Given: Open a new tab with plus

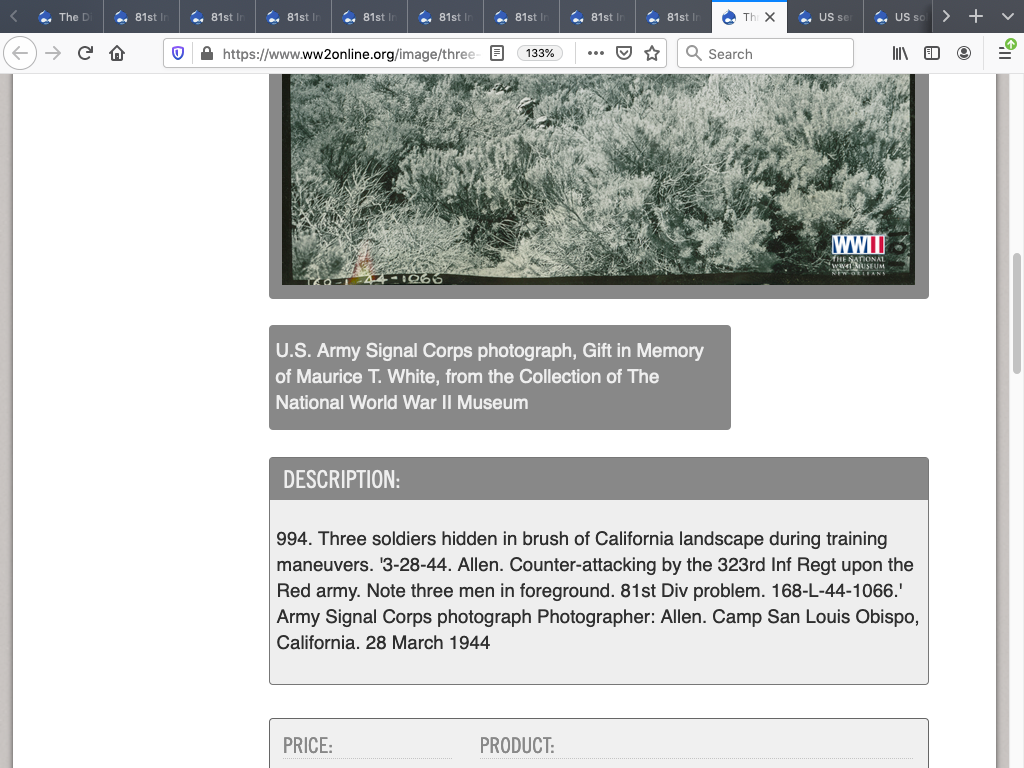Looking at the screenshot, I should (x=976, y=17).
